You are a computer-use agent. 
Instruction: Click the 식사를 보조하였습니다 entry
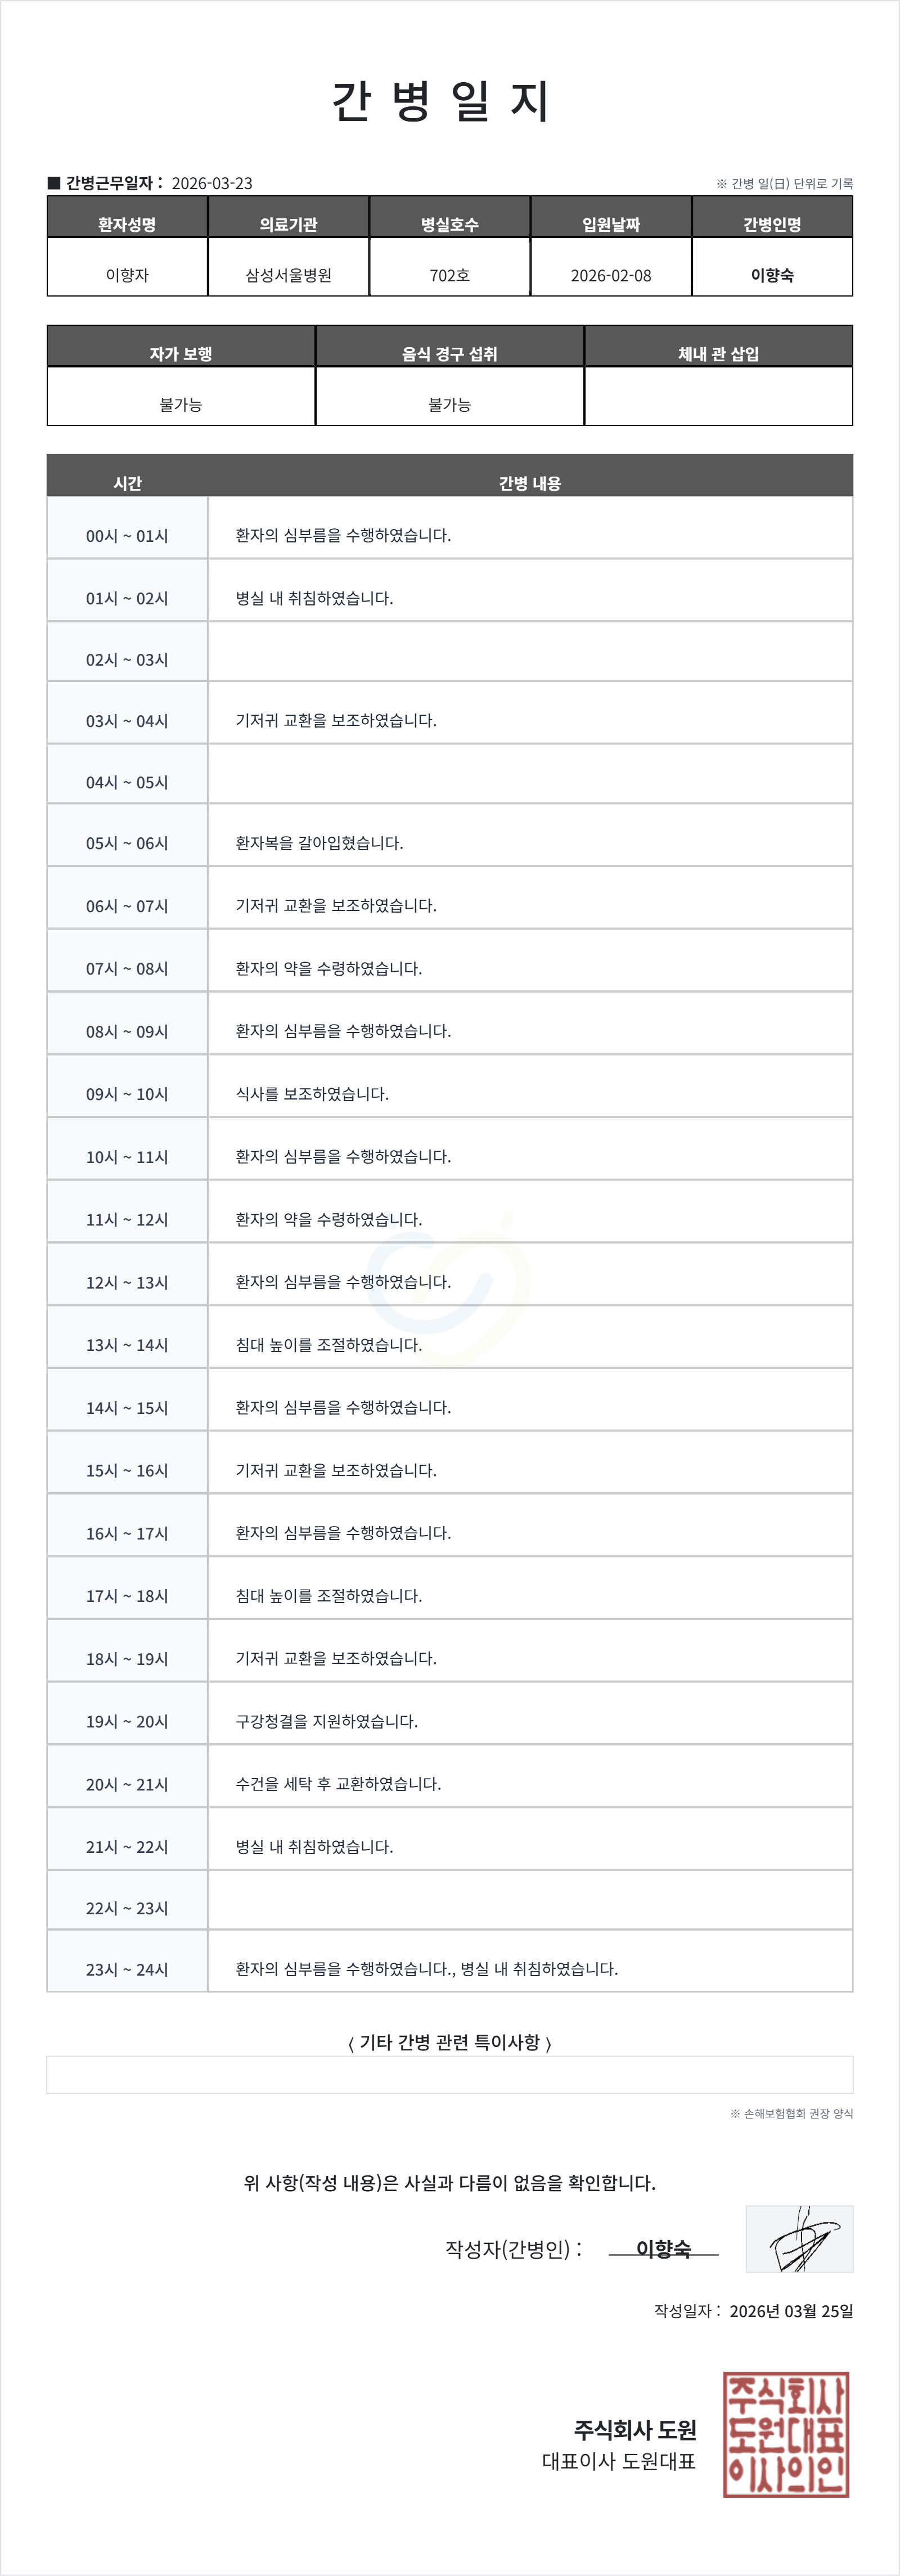pos(312,1094)
